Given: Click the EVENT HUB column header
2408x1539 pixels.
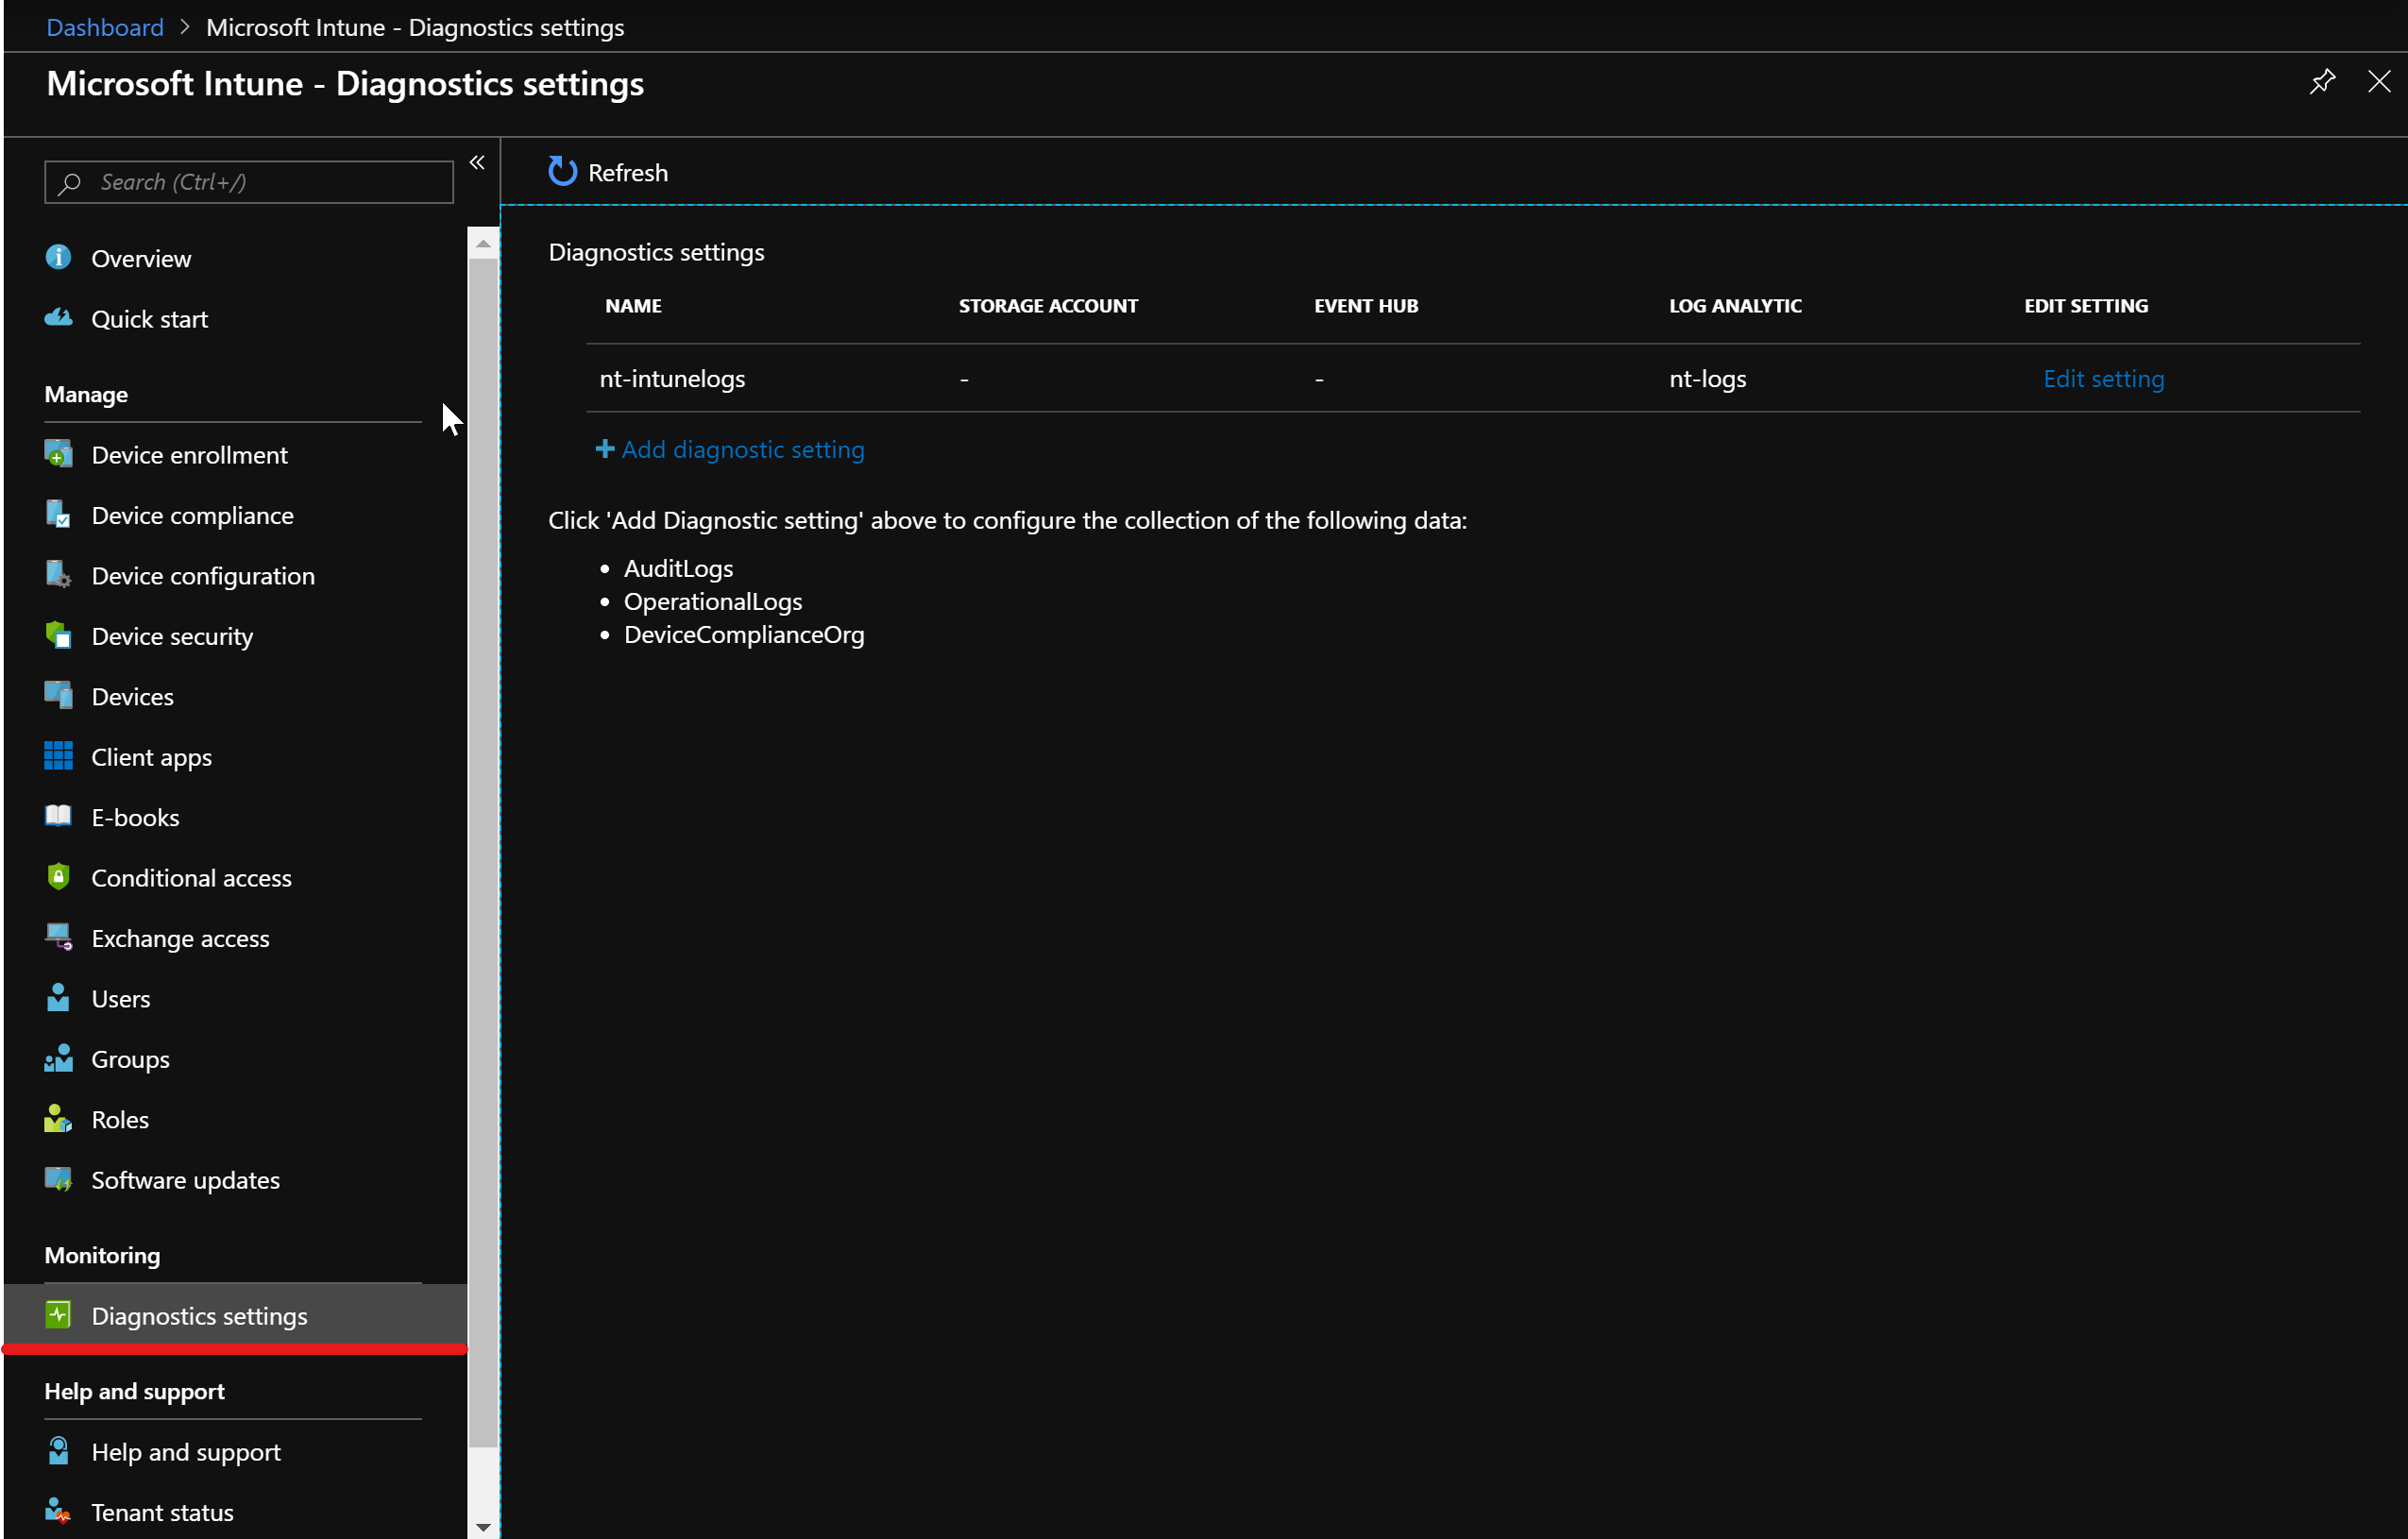Looking at the screenshot, I should pos(1366,305).
